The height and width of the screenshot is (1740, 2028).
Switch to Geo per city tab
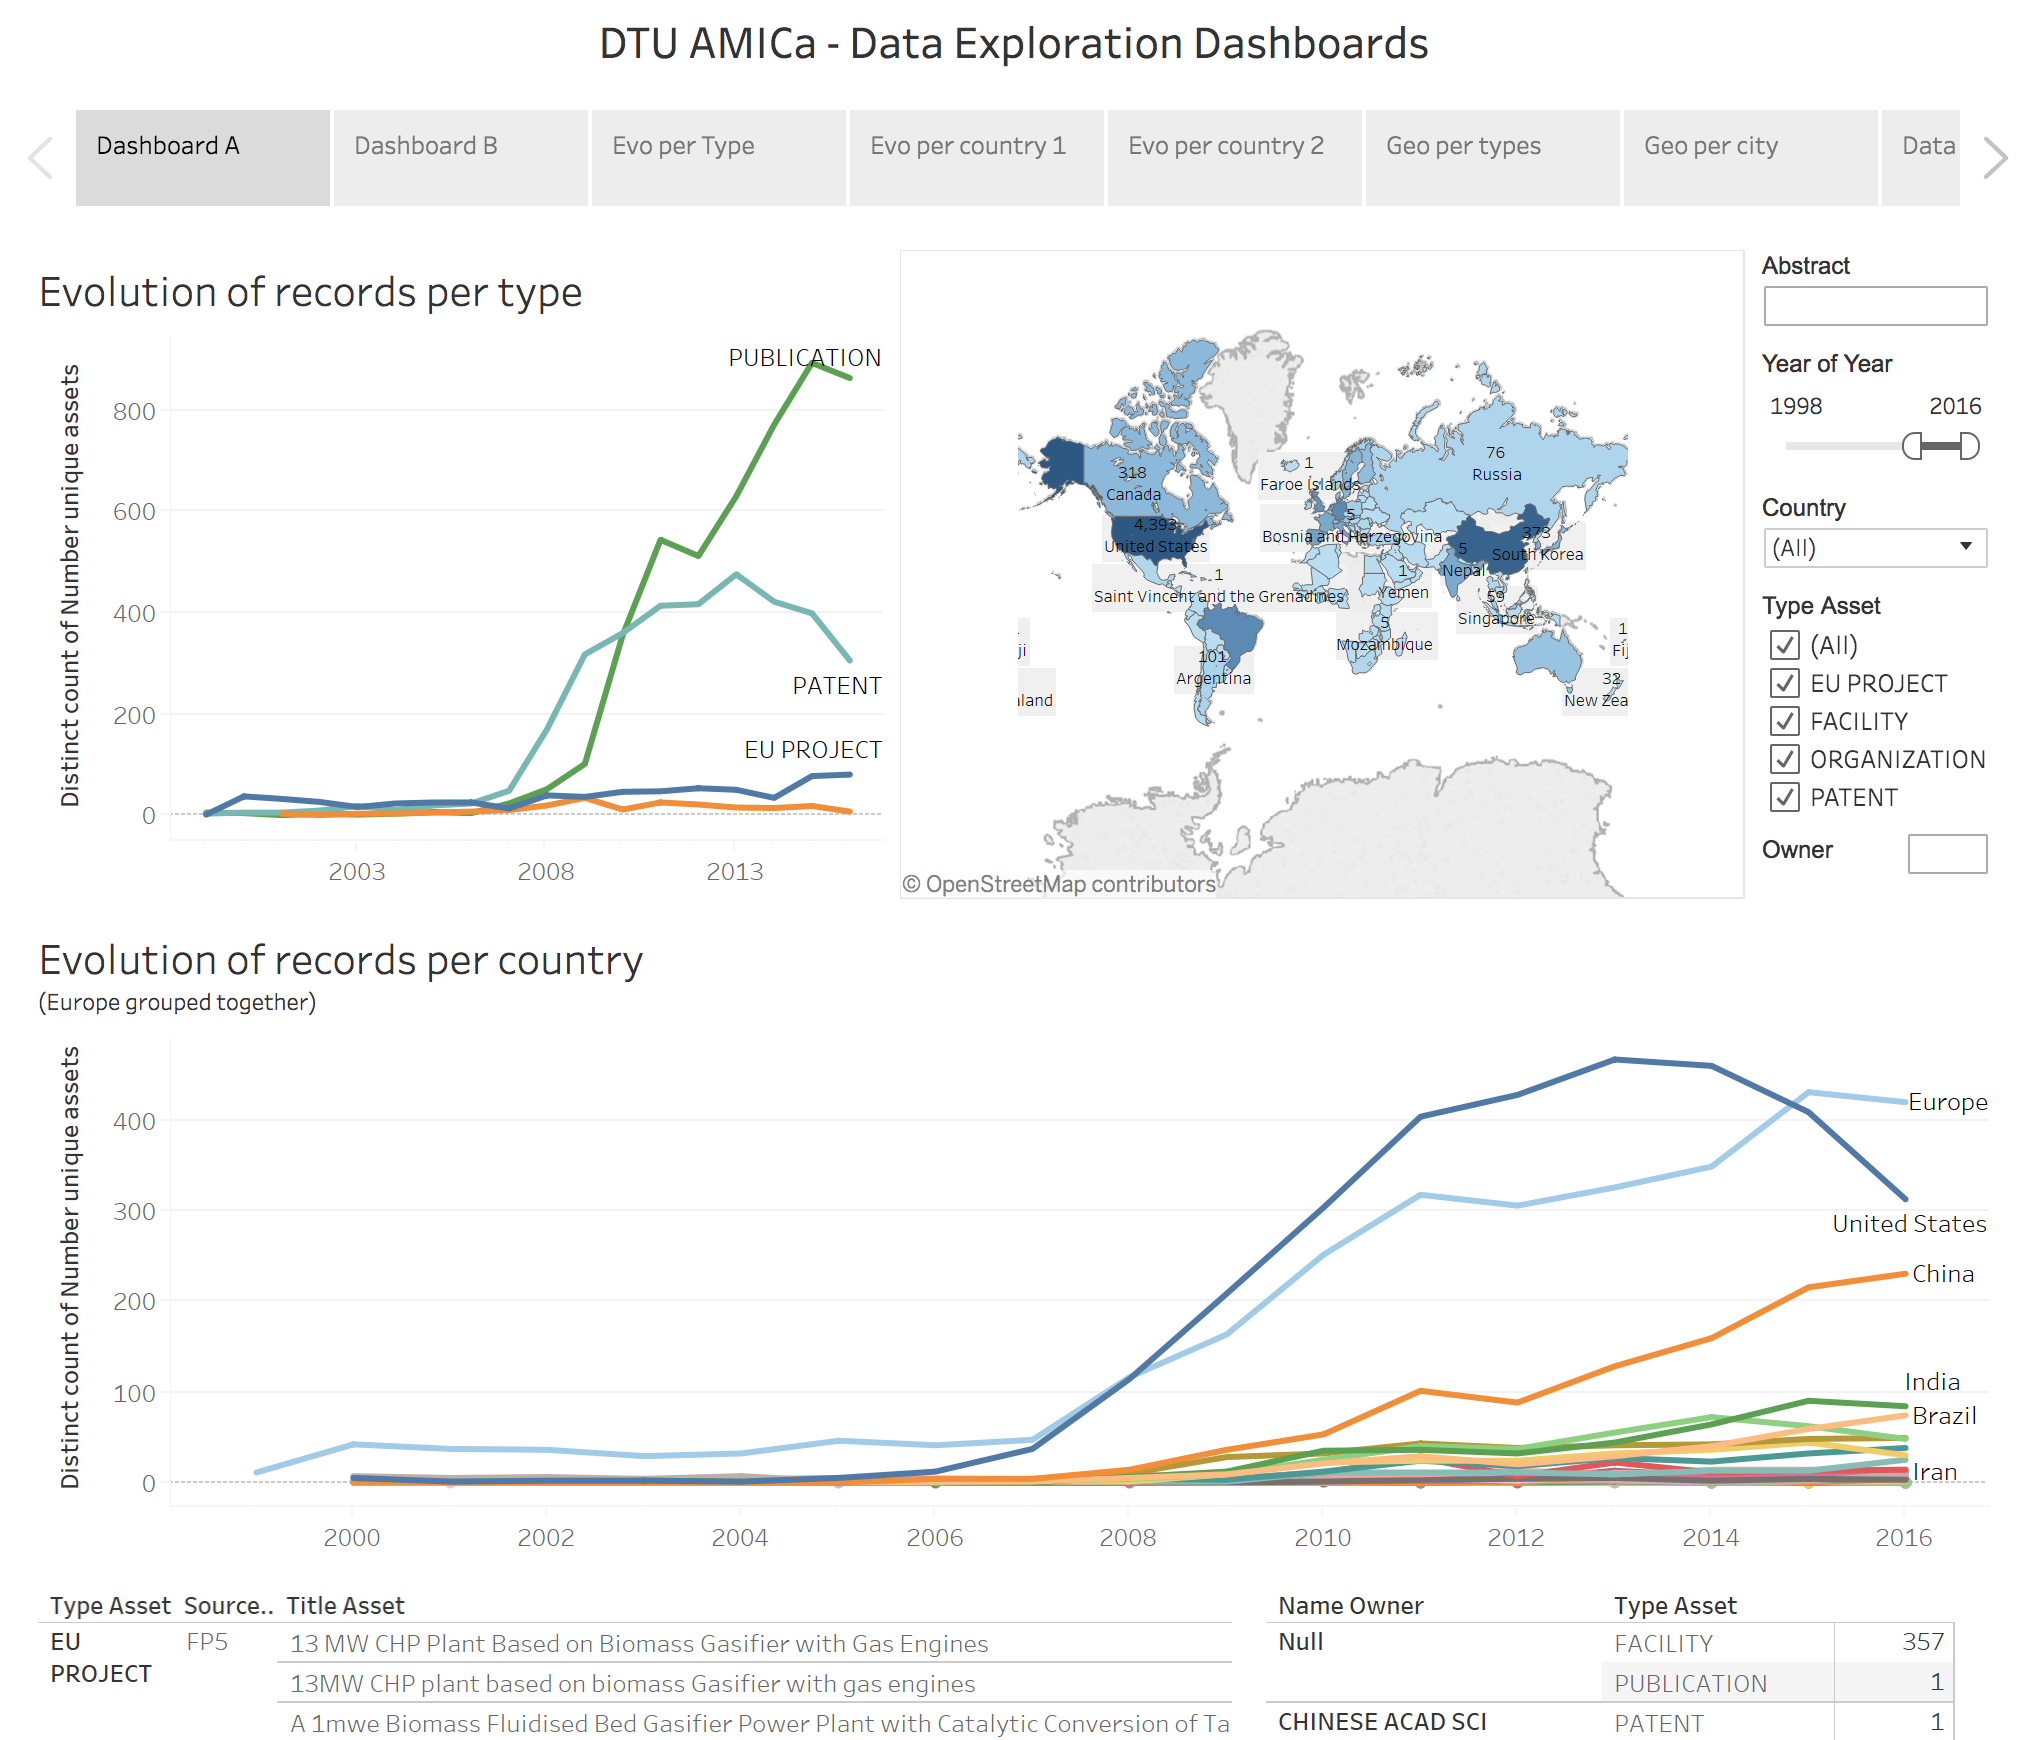[1750, 158]
